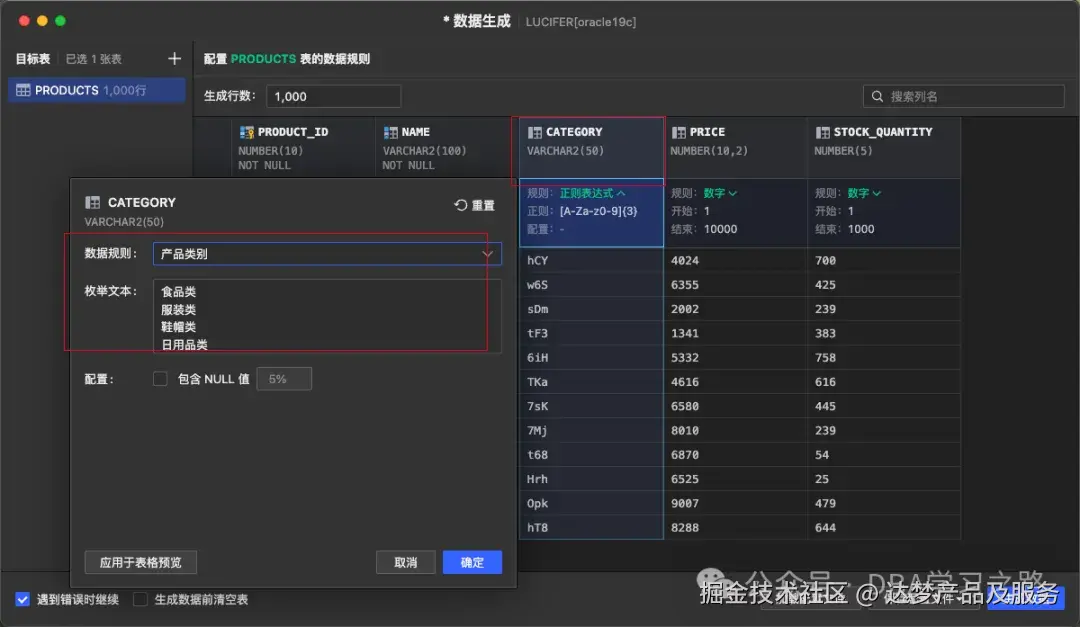Click the PRICE column icon
The height and width of the screenshot is (627, 1080).
click(x=678, y=132)
